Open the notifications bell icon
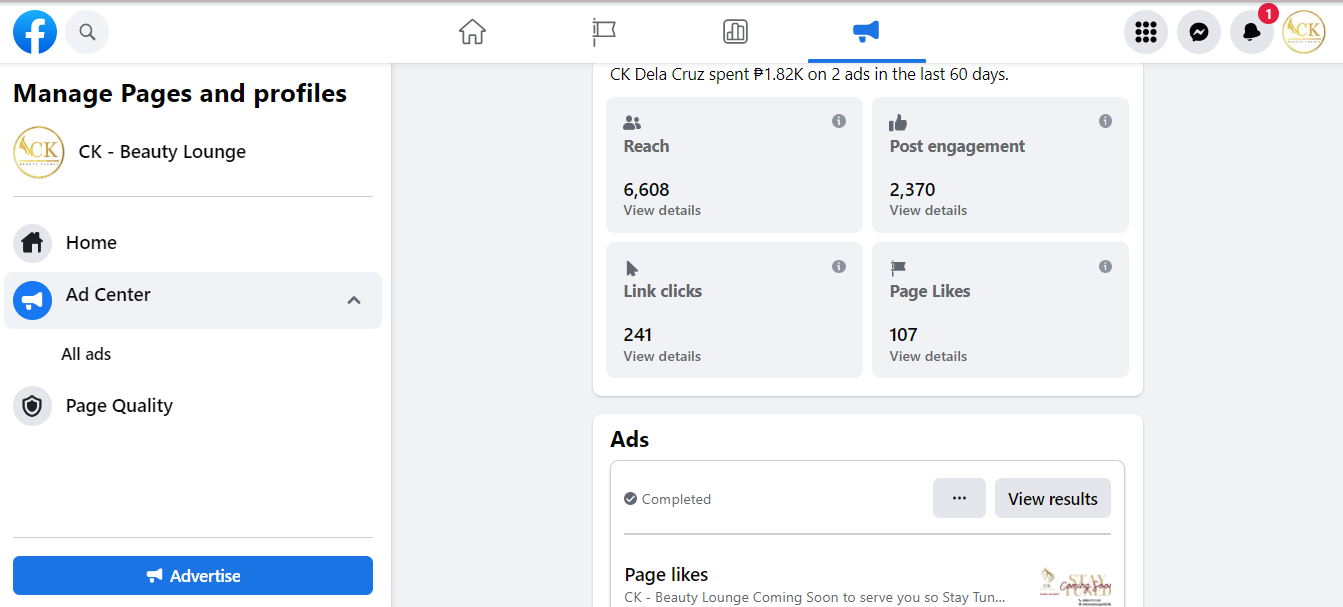Screen dimensions: 1343x607 click(1251, 32)
